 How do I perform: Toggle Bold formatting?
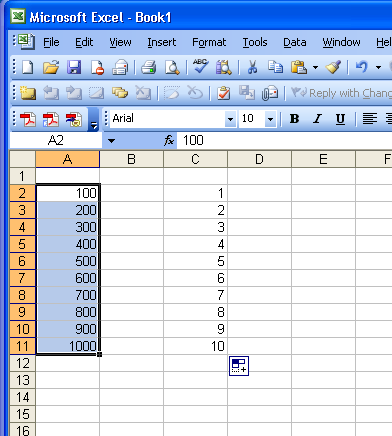[x=294, y=118]
